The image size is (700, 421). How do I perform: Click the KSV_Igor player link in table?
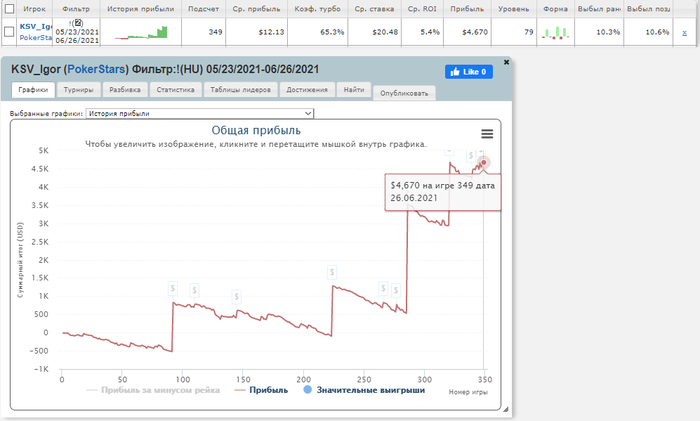pyautogui.click(x=36, y=26)
